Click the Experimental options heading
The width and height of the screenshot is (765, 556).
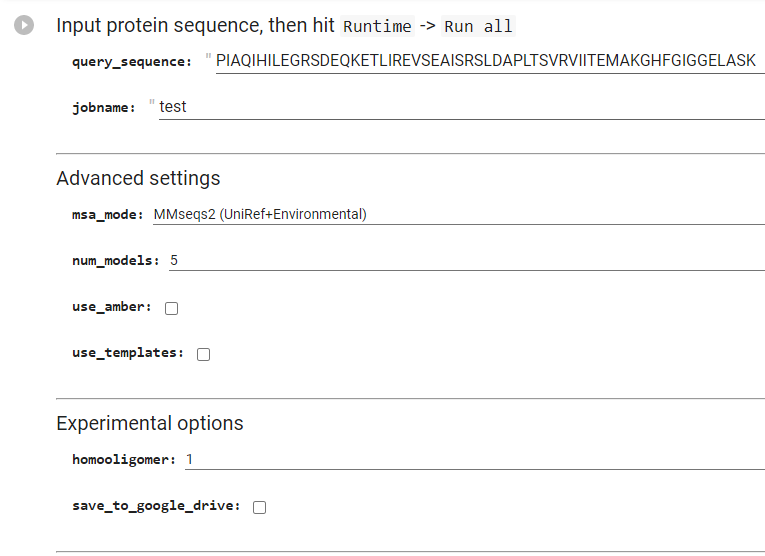150,423
